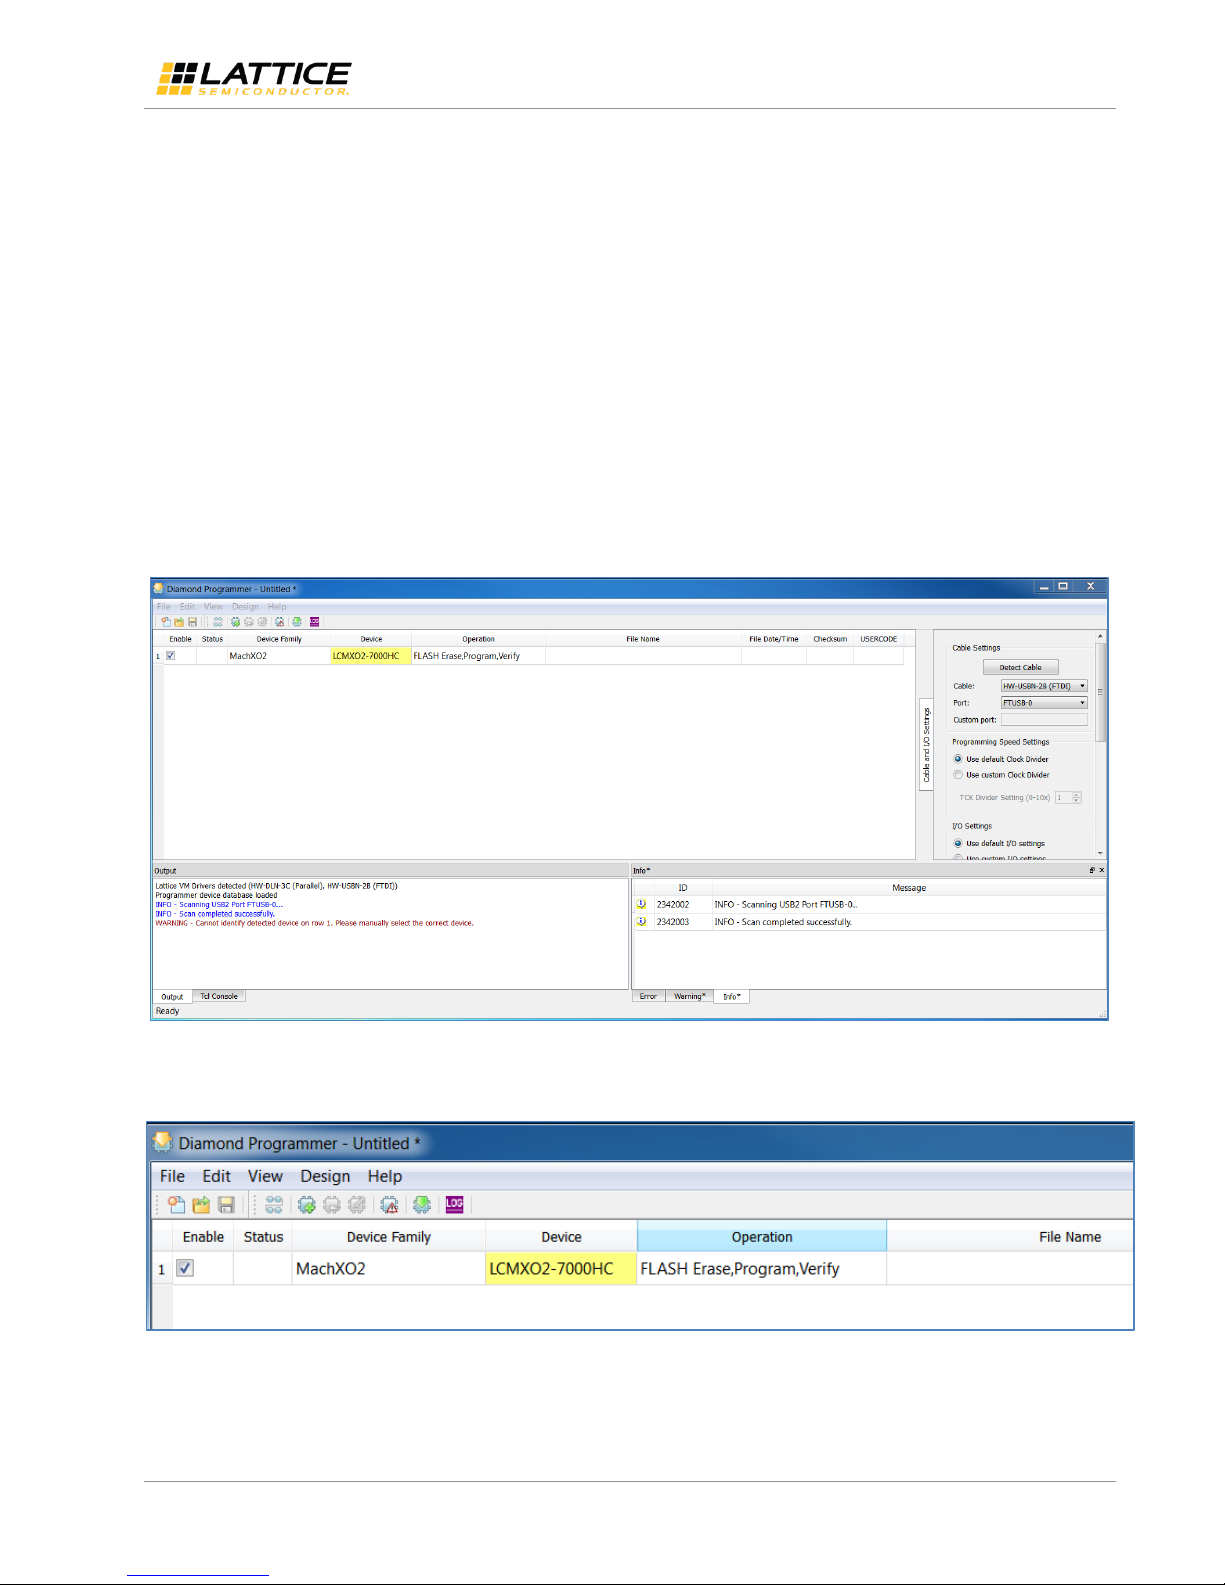Click the File Name column header in the enlarged view
The height and width of the screenshot is (1585, 1225).
coord(1010,1237)
